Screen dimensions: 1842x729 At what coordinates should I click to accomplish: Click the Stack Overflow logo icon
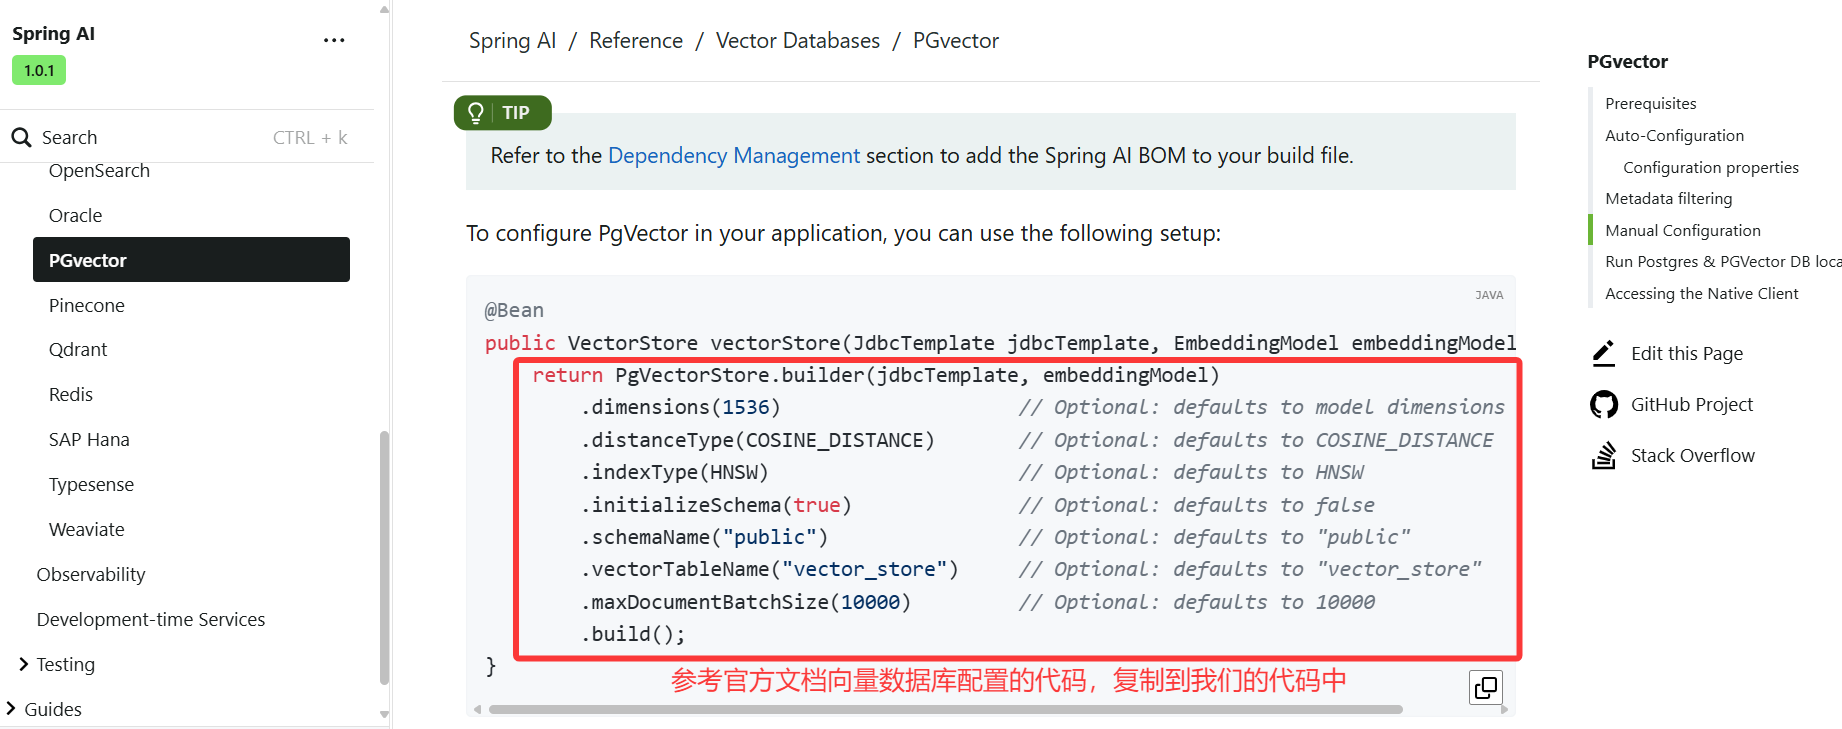pos(1604,455)
